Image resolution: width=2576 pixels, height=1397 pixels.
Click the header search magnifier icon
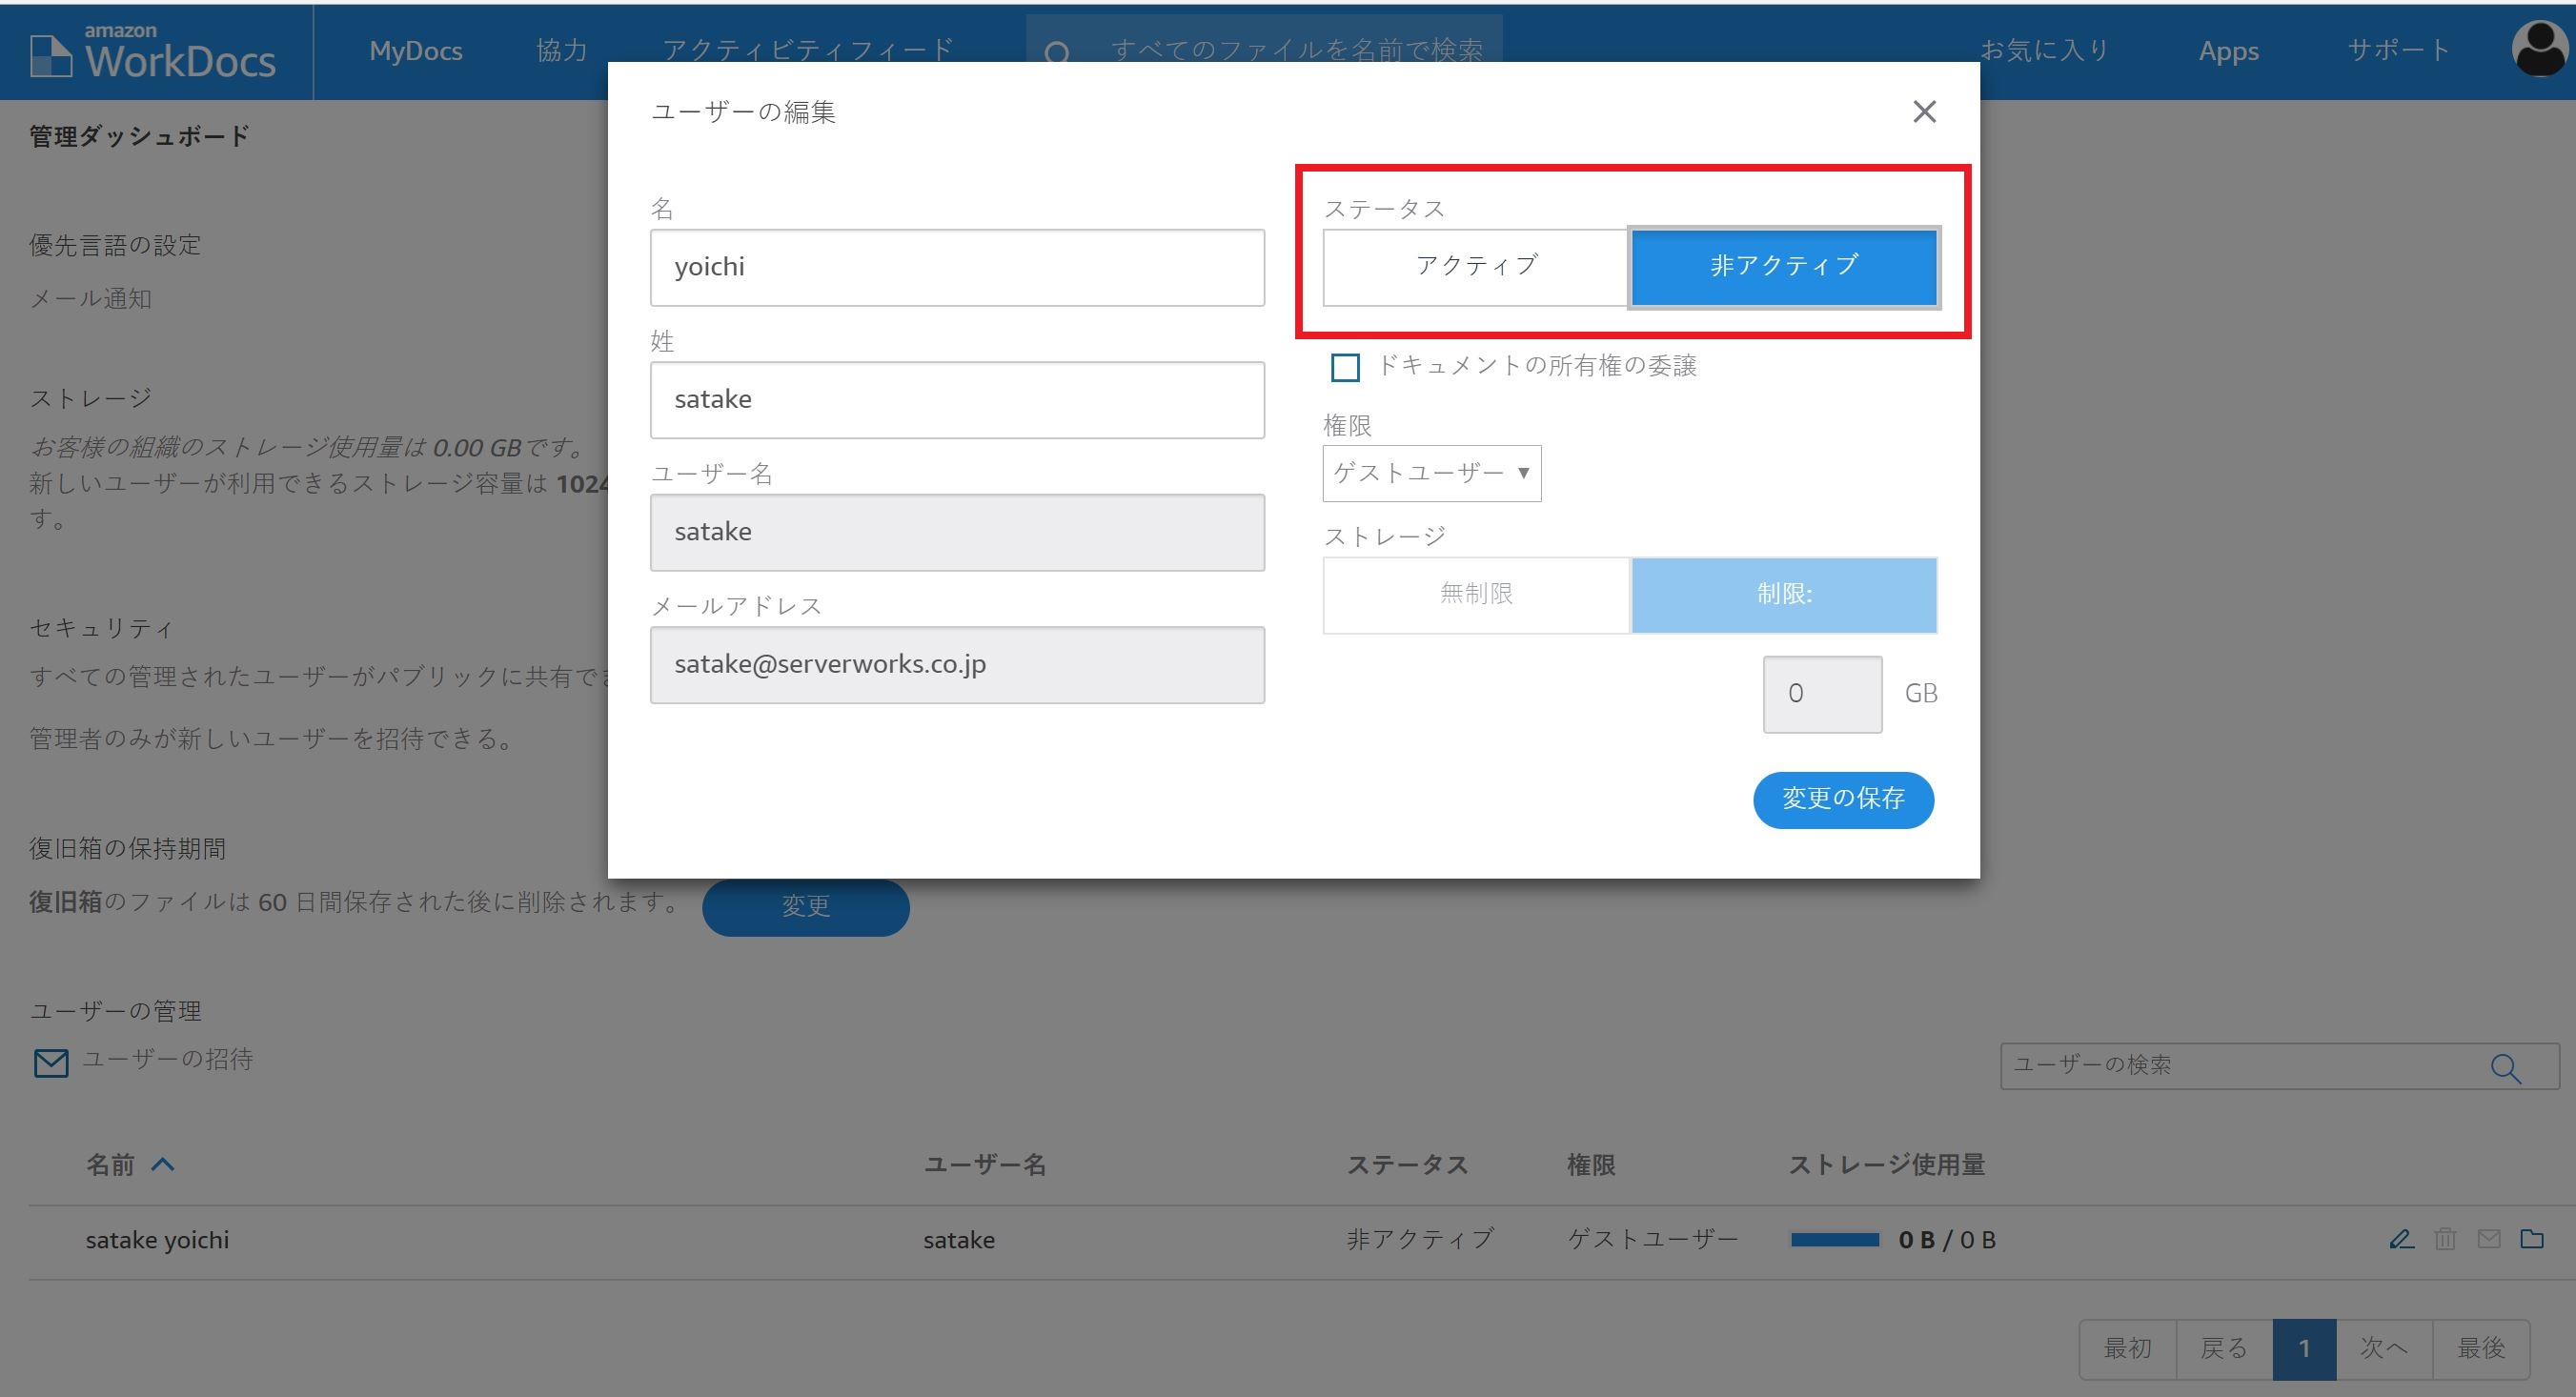tap(1056, 52)
